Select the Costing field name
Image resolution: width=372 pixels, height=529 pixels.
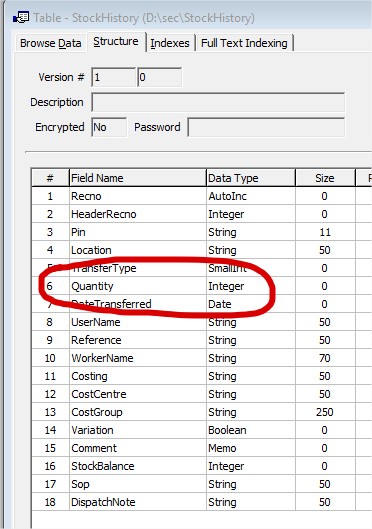point(89,376)
